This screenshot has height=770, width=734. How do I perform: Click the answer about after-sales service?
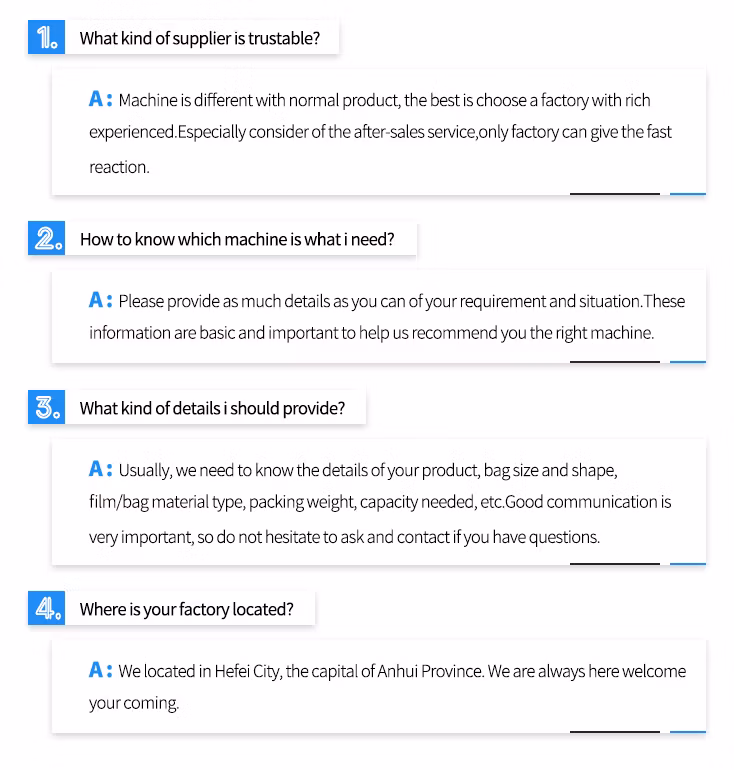(x=380, y=133)
